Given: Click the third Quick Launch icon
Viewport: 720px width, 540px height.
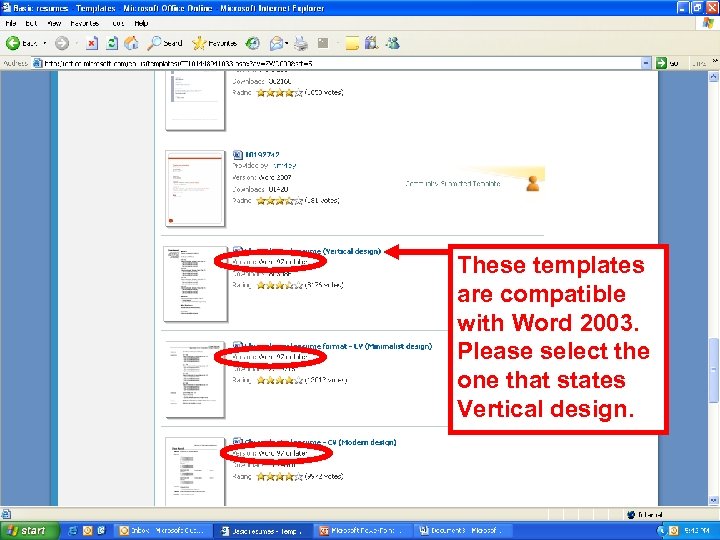Looking at the screenshot, I should [101, 531].
